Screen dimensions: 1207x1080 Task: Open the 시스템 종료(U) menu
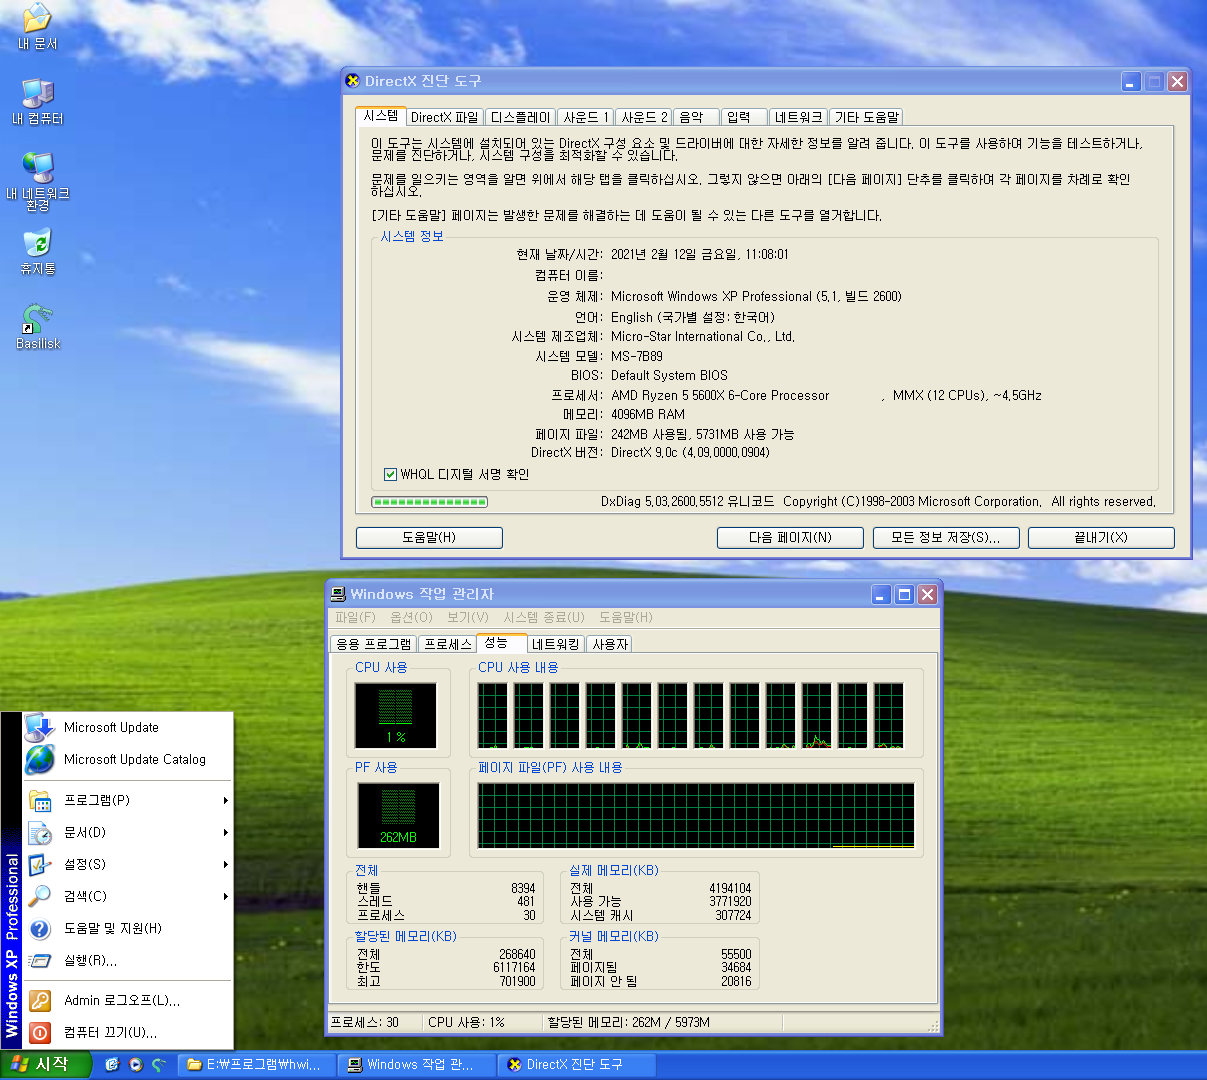coord(544,617)
